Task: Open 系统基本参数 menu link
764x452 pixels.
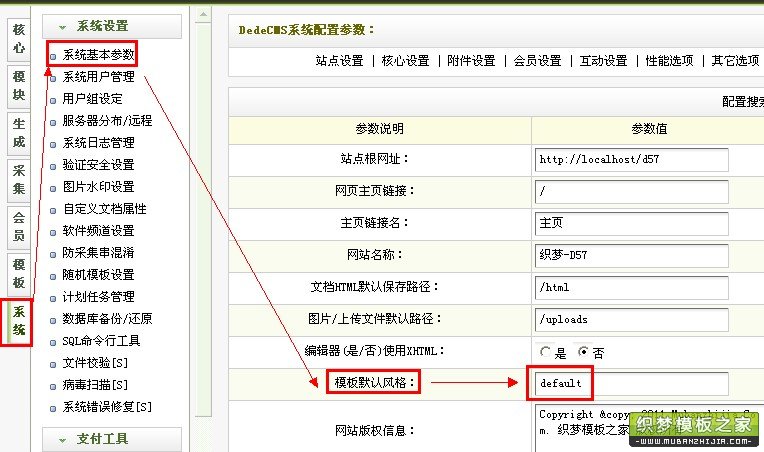Action: point(98,55)
